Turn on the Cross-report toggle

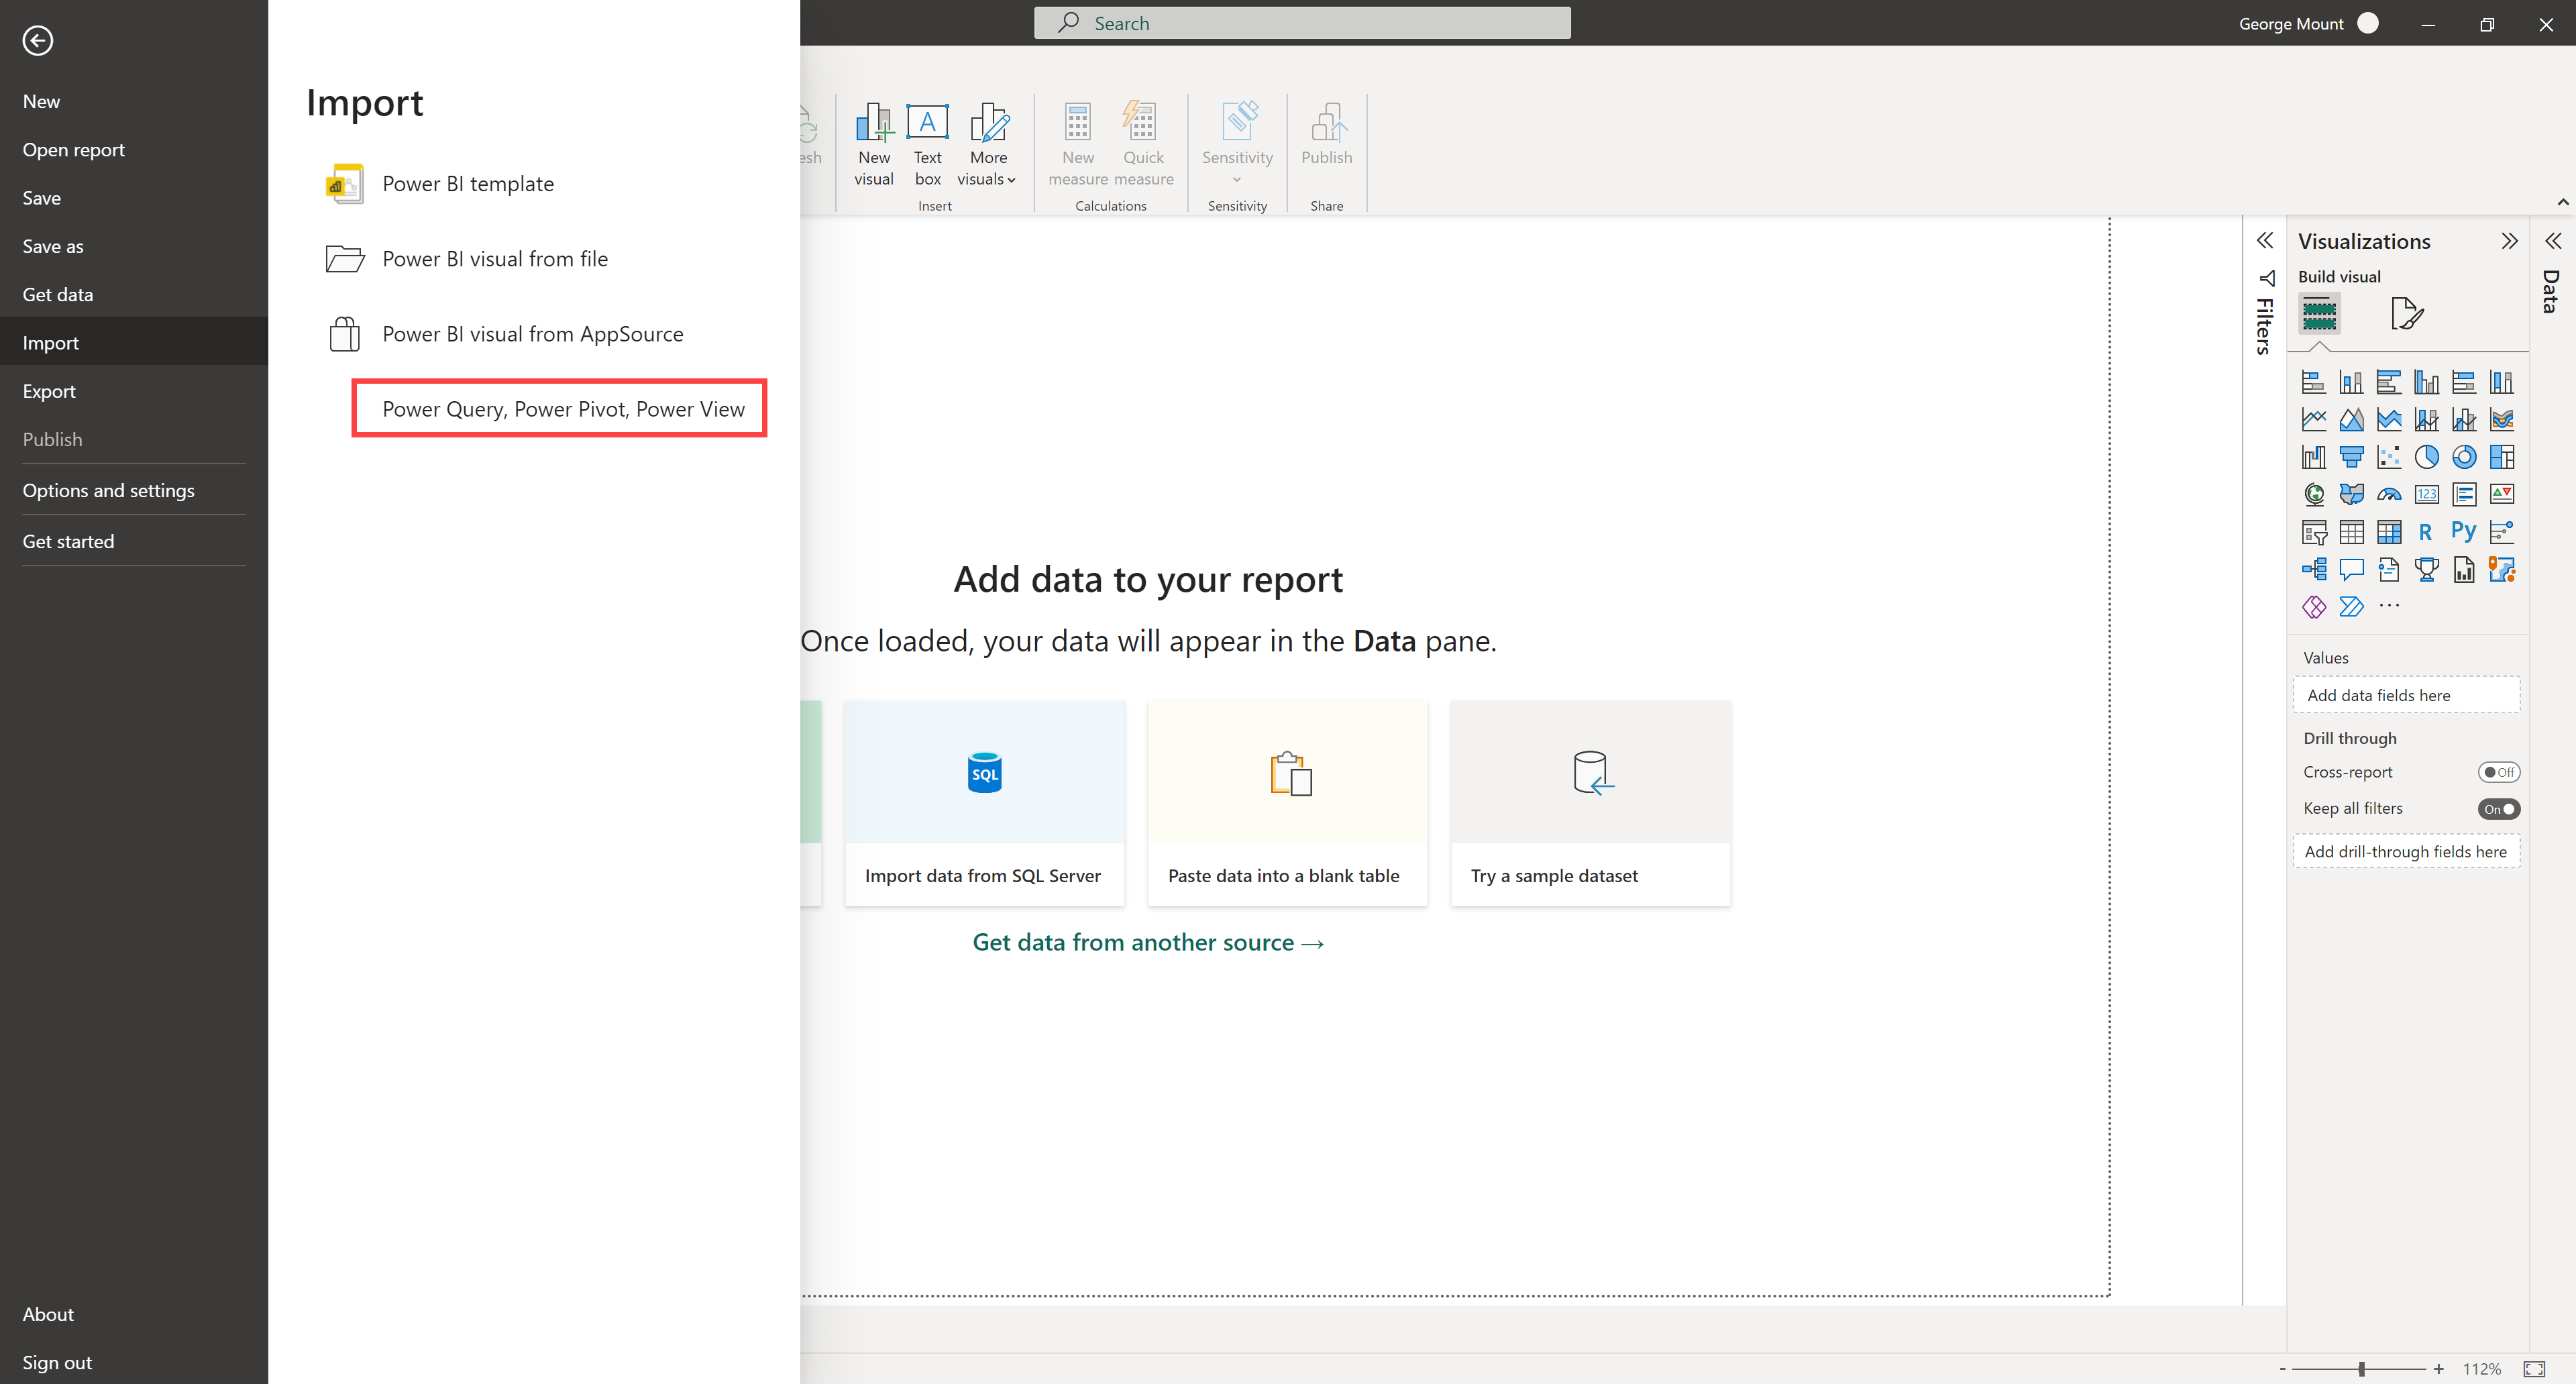click(2498, 772)
